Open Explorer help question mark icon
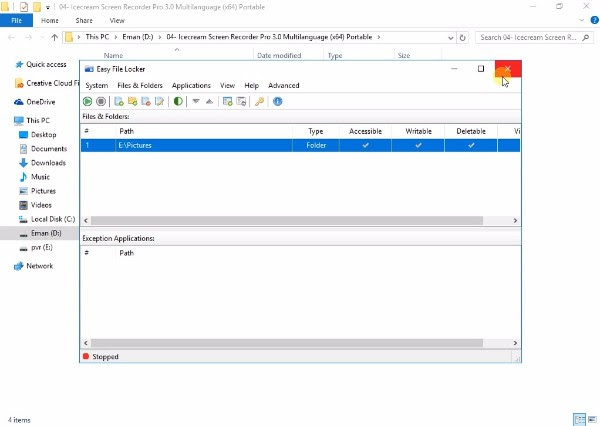The height and width of the screenshot is (426, 600). point(595,20)
